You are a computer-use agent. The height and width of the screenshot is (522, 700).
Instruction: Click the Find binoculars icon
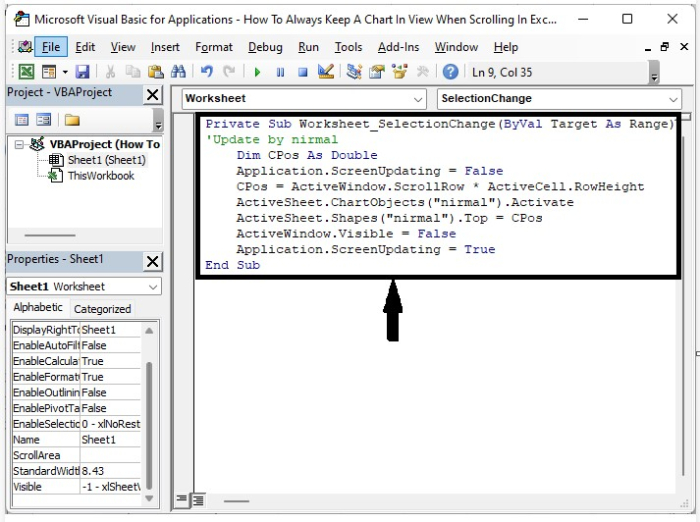pyautogui.click(x=178, y=72)
